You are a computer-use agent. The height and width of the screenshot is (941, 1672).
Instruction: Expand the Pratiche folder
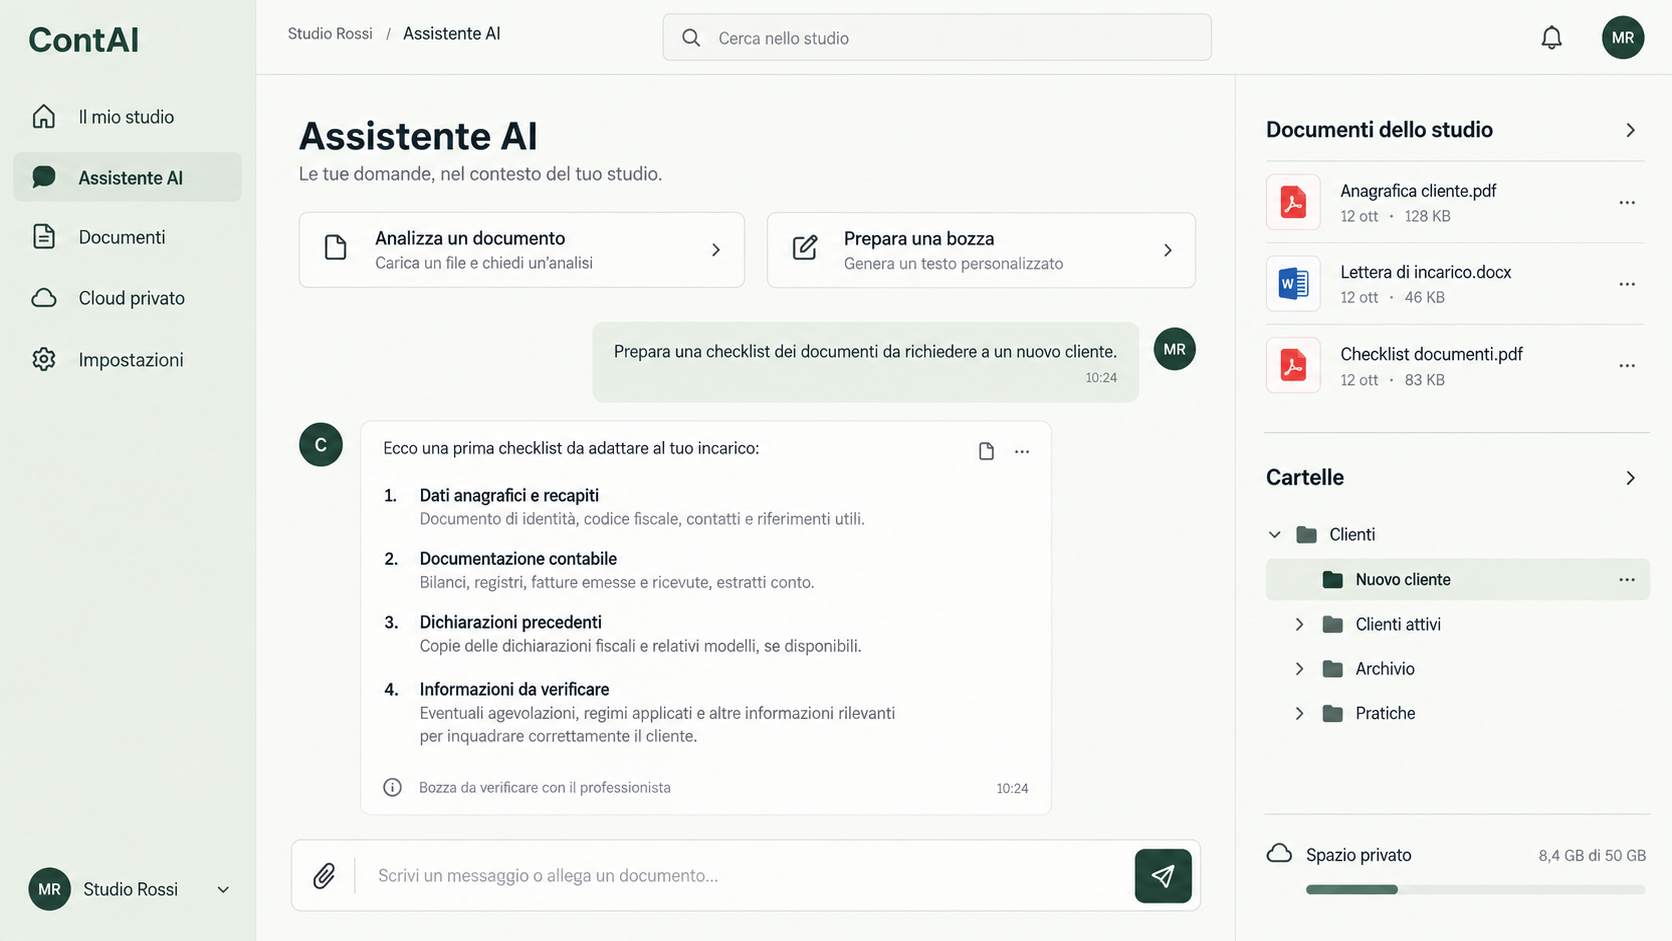1299,714
